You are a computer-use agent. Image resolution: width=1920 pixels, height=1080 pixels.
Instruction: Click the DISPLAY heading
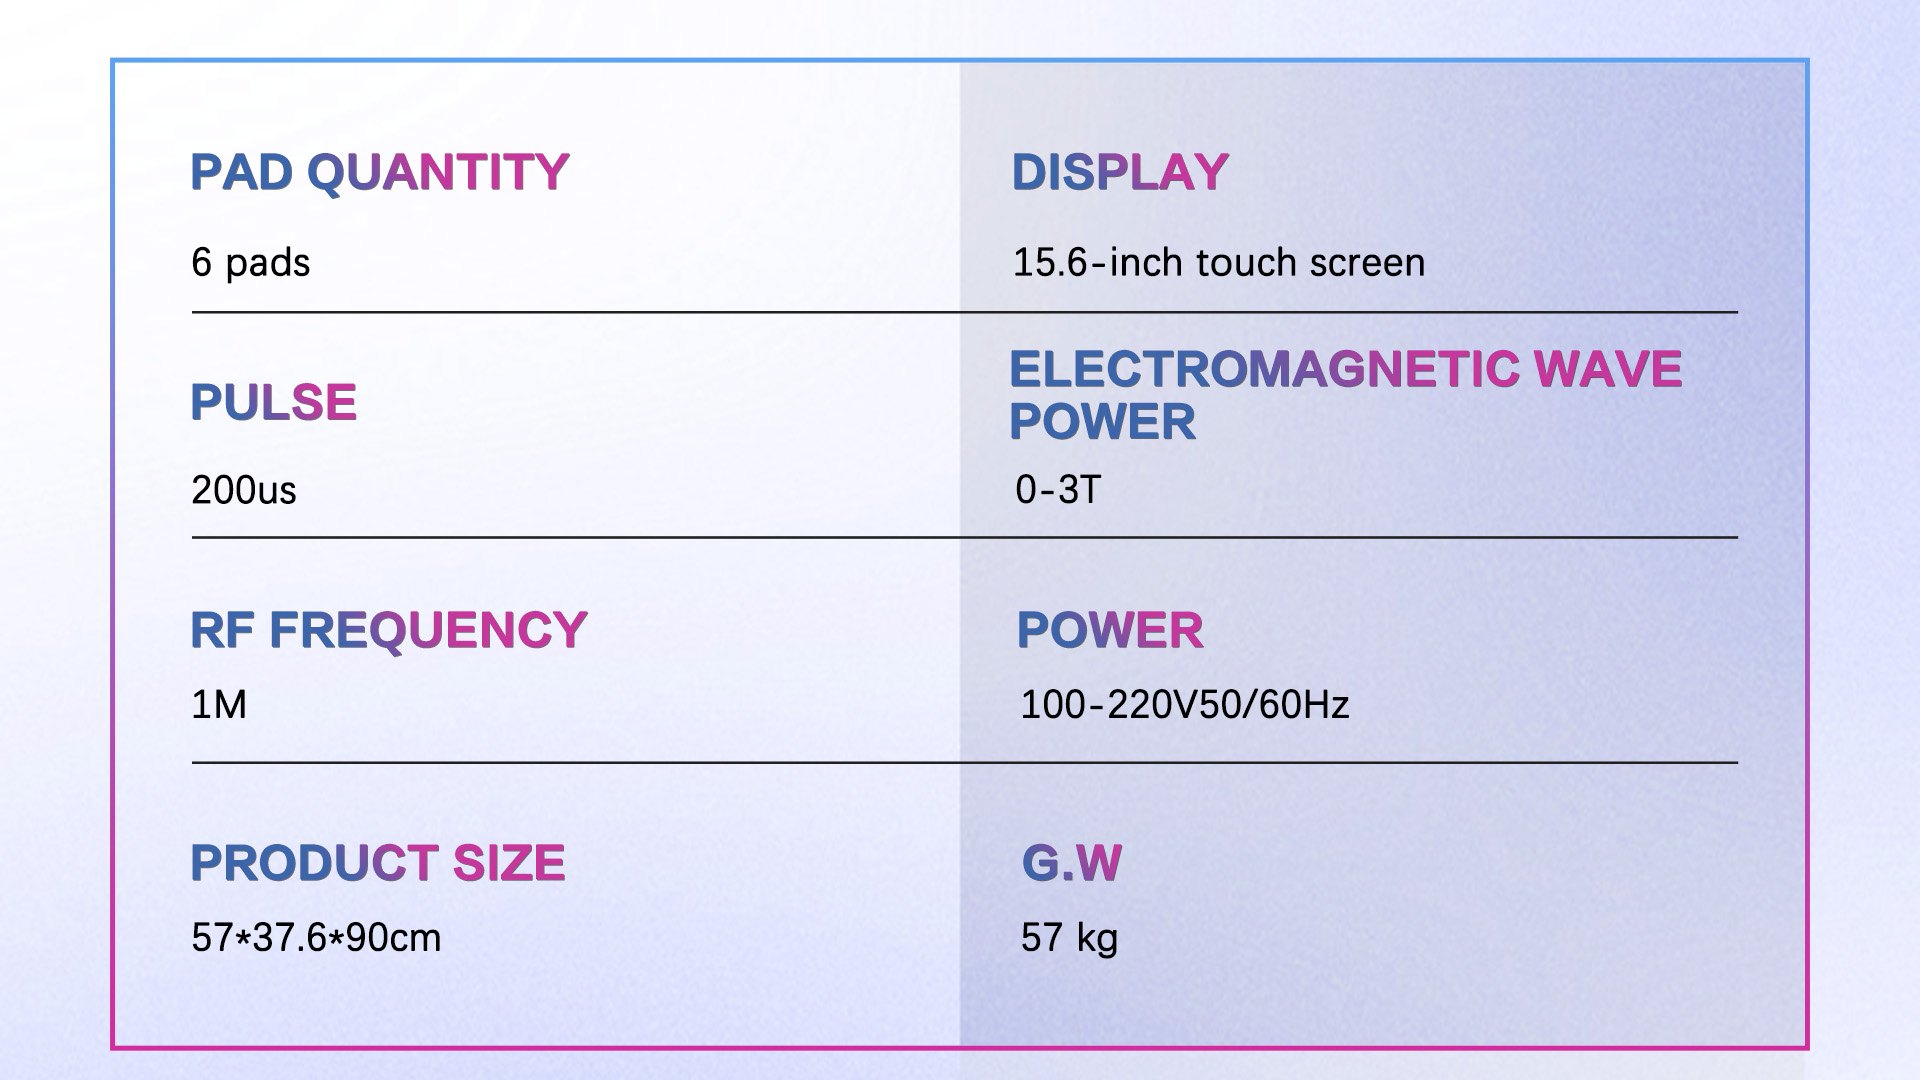[x=1119, y=172]
